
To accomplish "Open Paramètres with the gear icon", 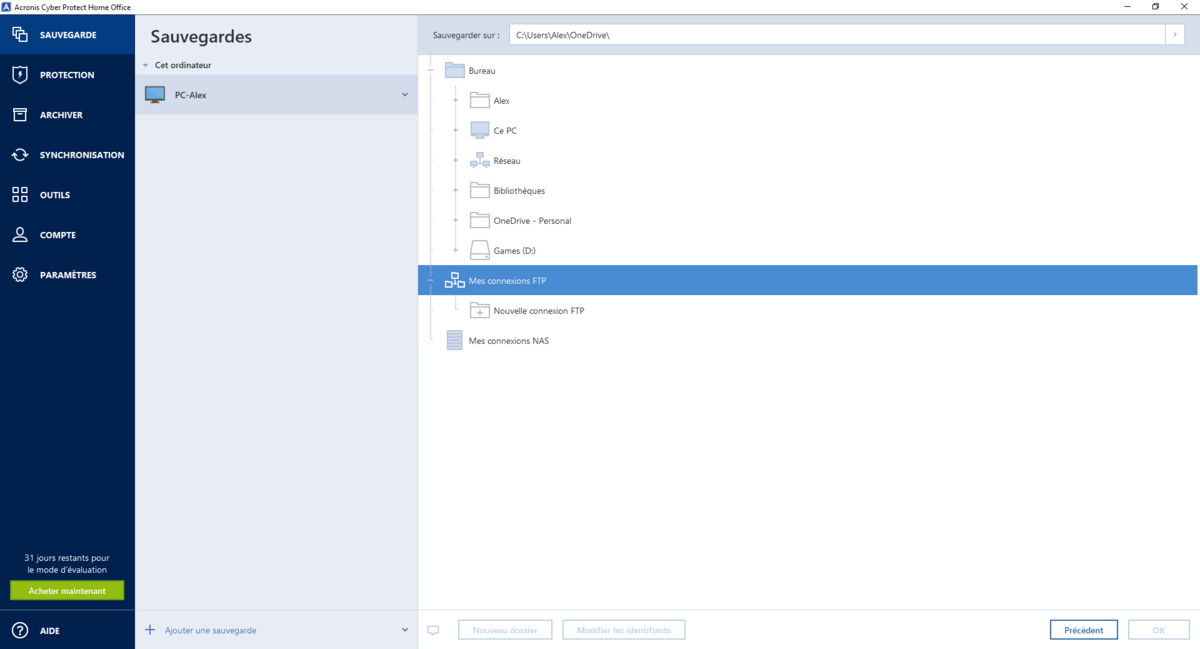I will pos(67,275).
